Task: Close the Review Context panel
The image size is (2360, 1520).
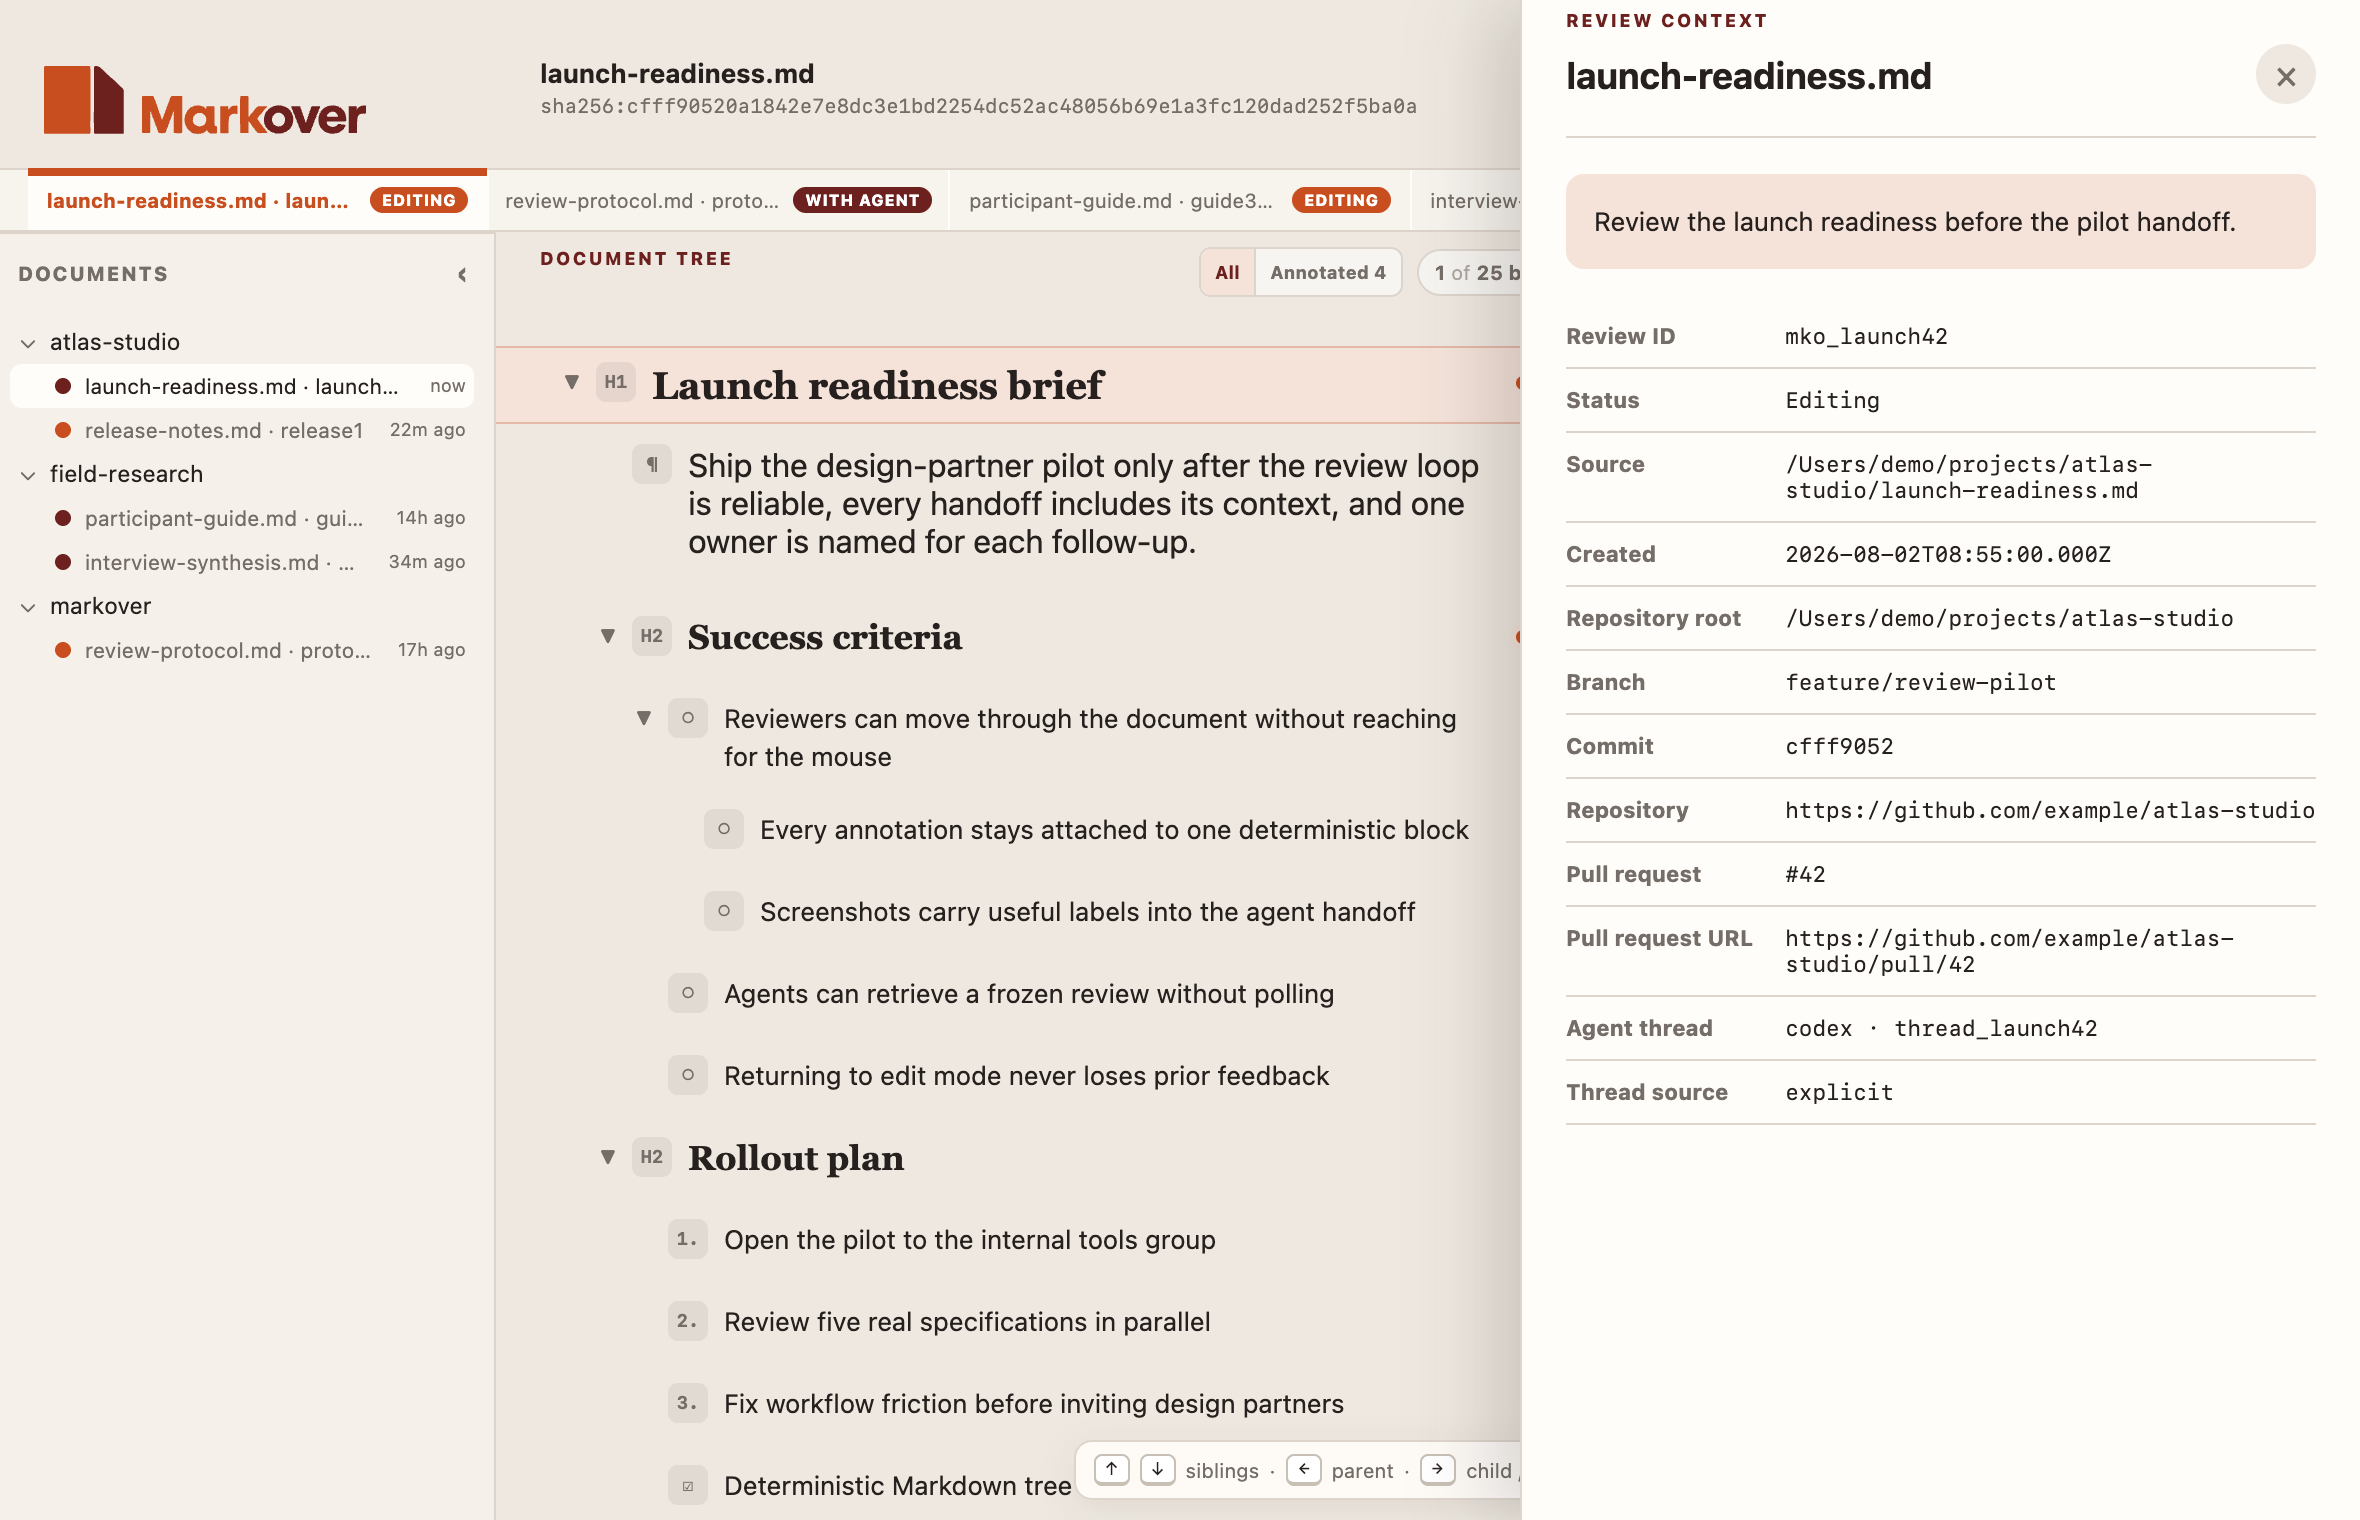Action: [x=2285, y=76]
